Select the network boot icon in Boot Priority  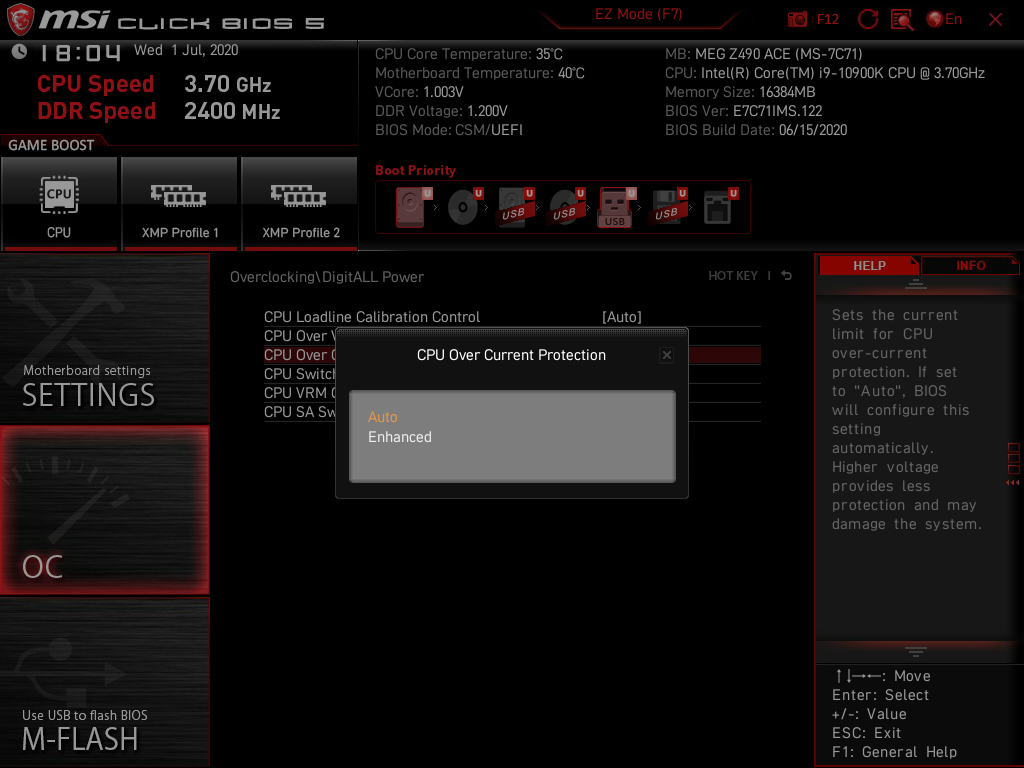click(x=716, y=205)
